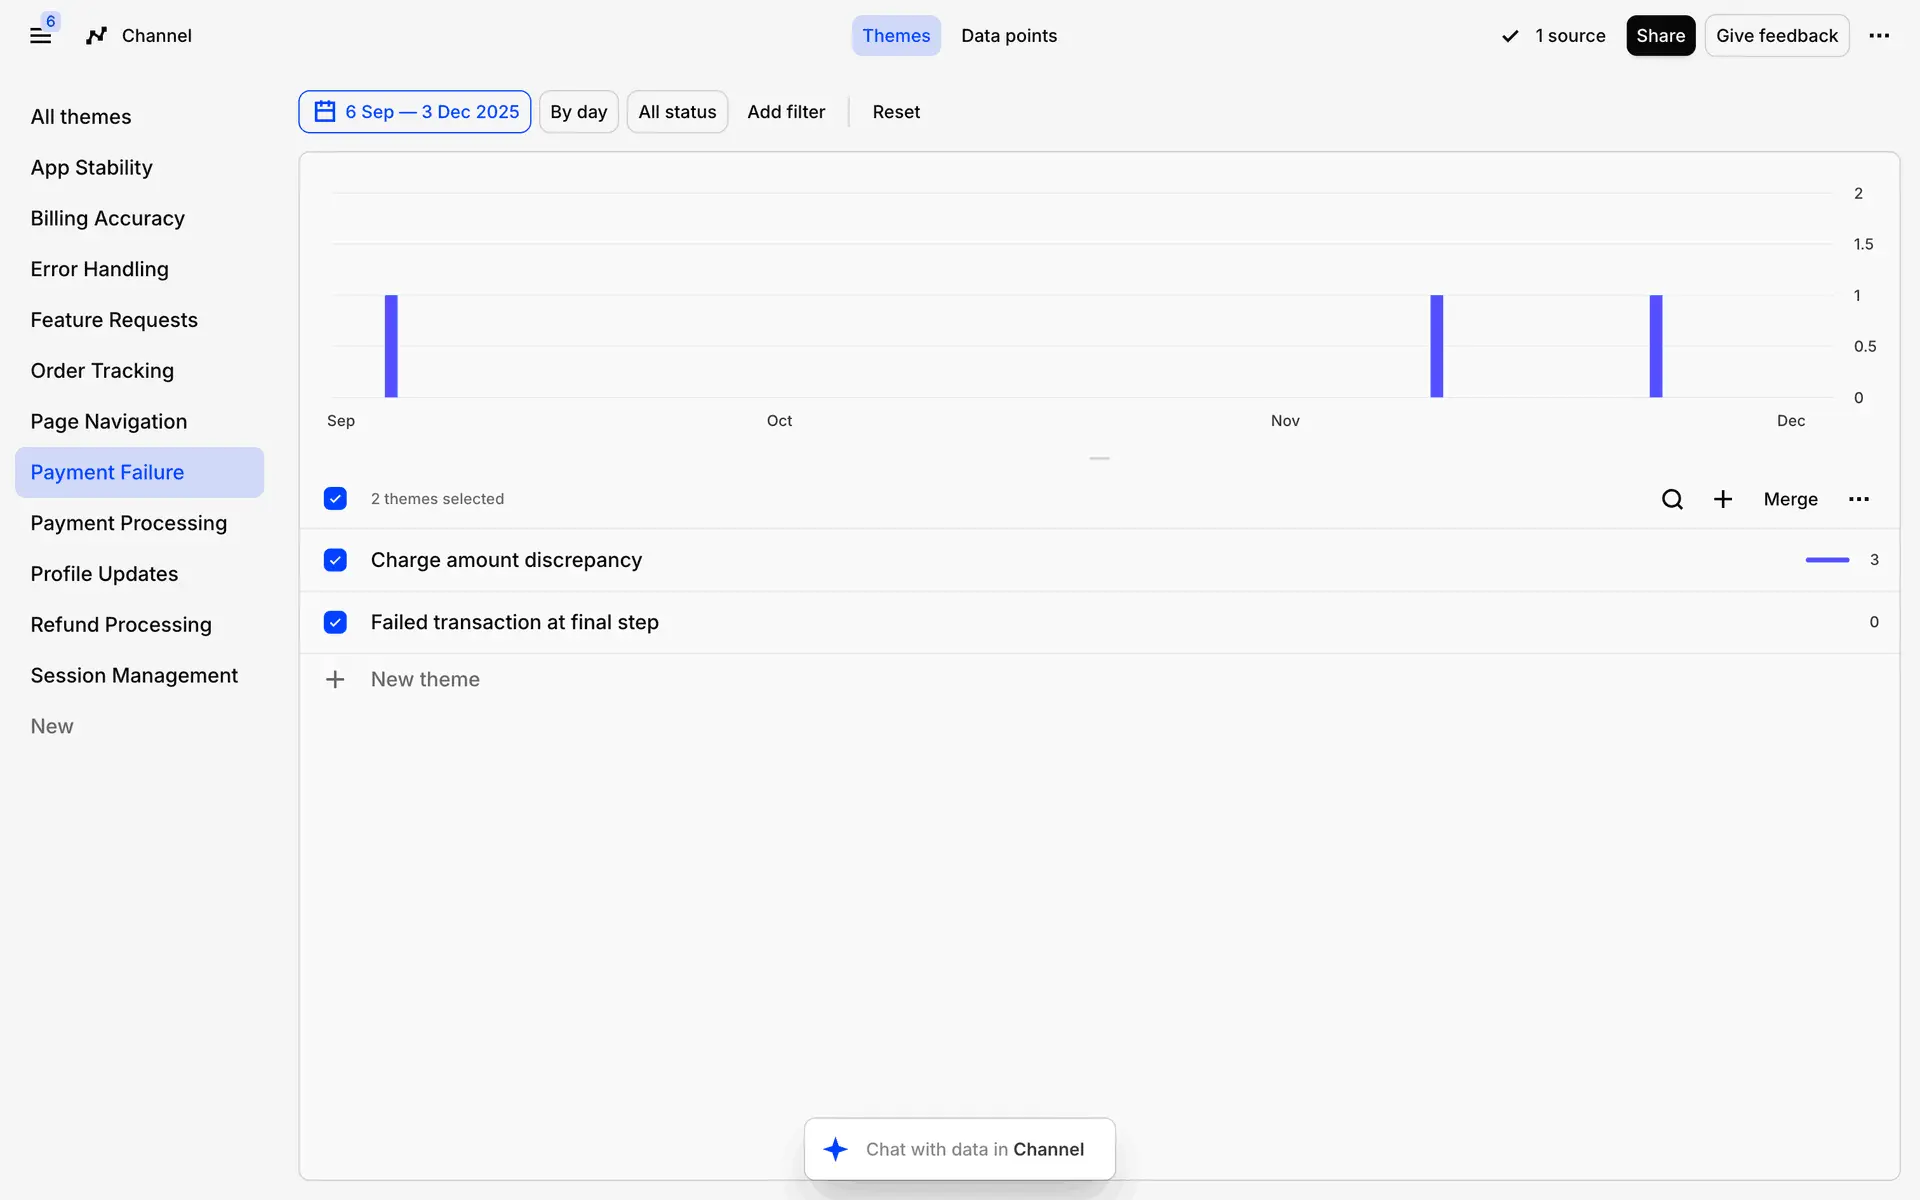Image resolution: width=1920 pixels, height=1200 pixels.
Task: Click the sparkle icon in chat box
Action: pos(835,1149)
